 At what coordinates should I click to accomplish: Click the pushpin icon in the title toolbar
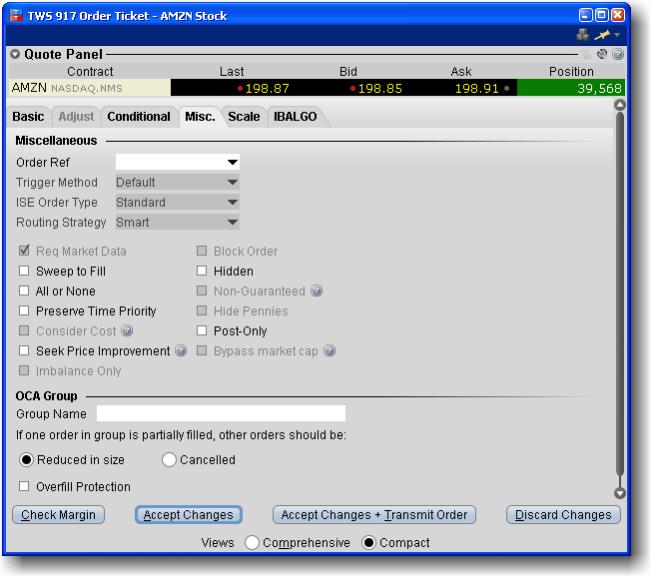[x=602, y=35]
